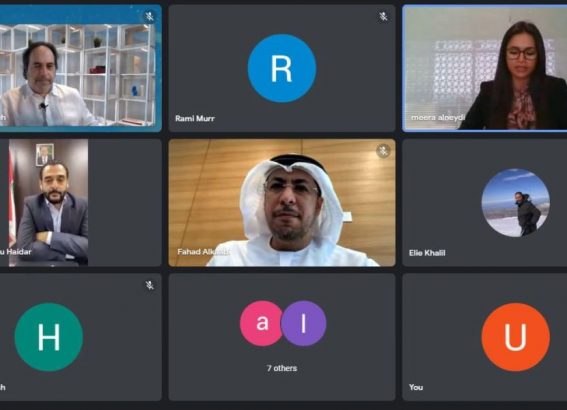The image size is (567, 410).
Task: Click the meera aloeydi name label
Action: tap(438, 118)
